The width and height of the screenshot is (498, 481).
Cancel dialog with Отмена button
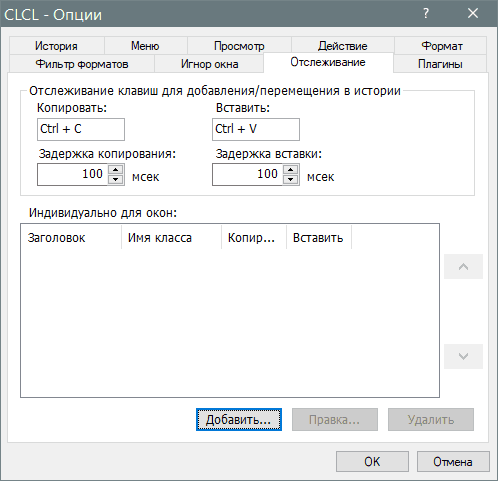click(453, 461)
